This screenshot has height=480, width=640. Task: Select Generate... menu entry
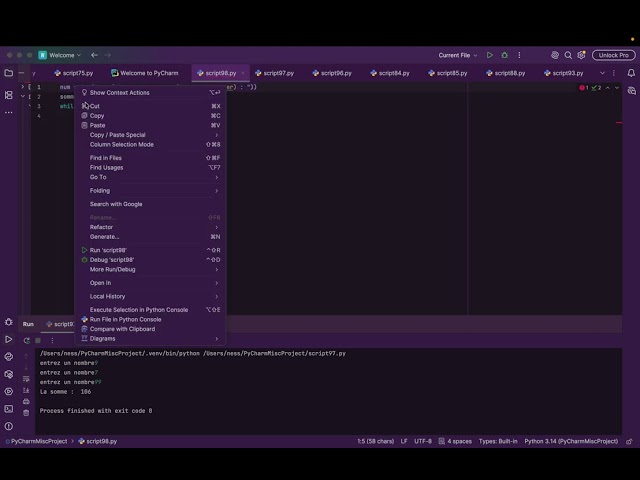[x=151, y=237]
